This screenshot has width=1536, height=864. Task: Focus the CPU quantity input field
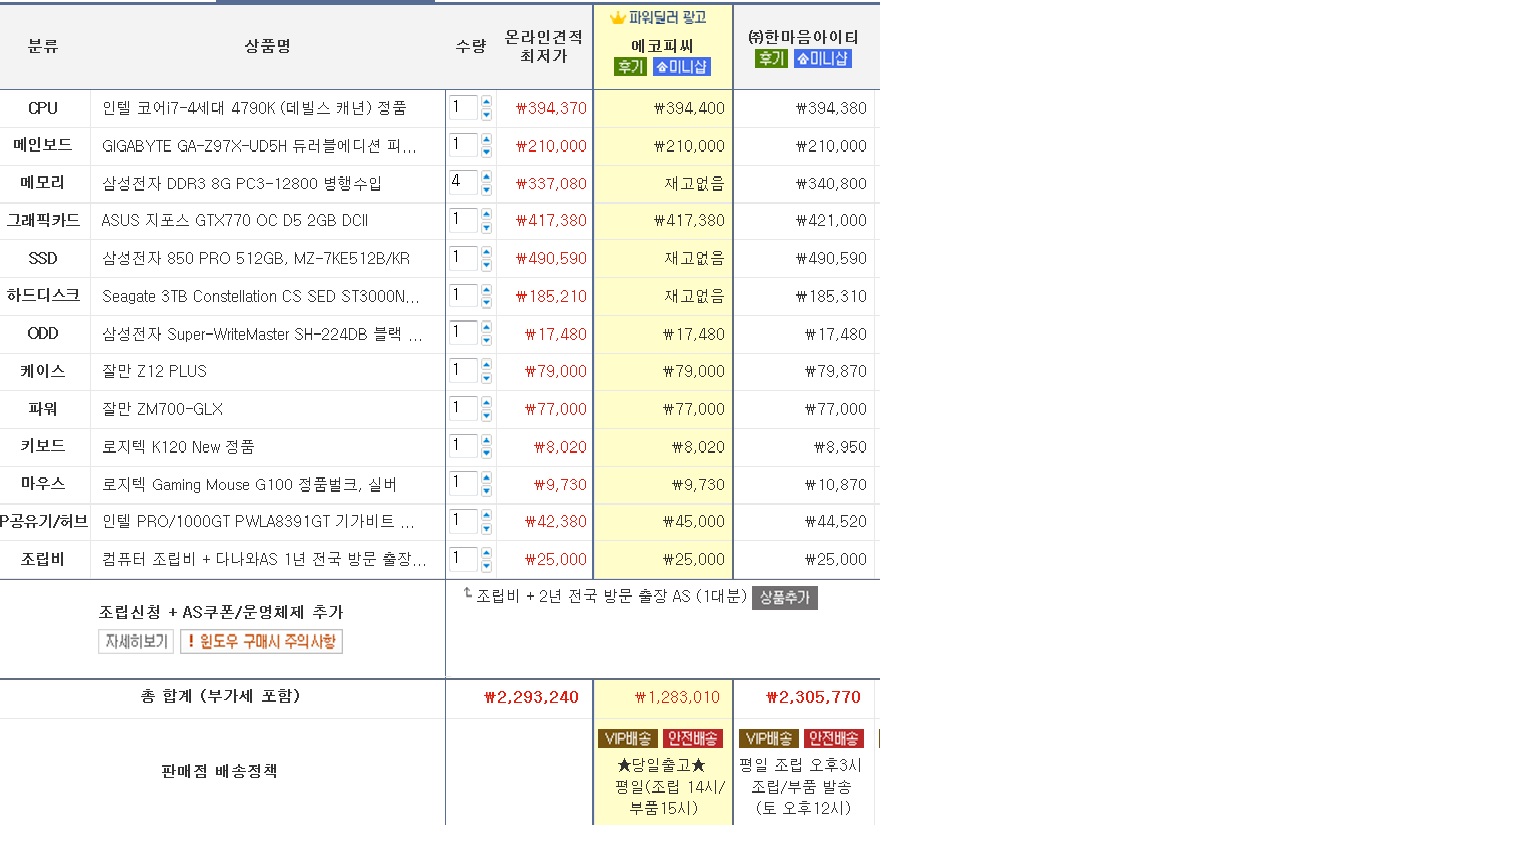[x=463, y=108]
